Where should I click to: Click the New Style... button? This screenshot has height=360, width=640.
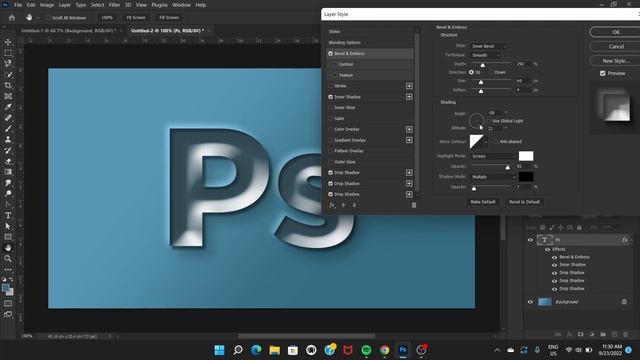616,61
